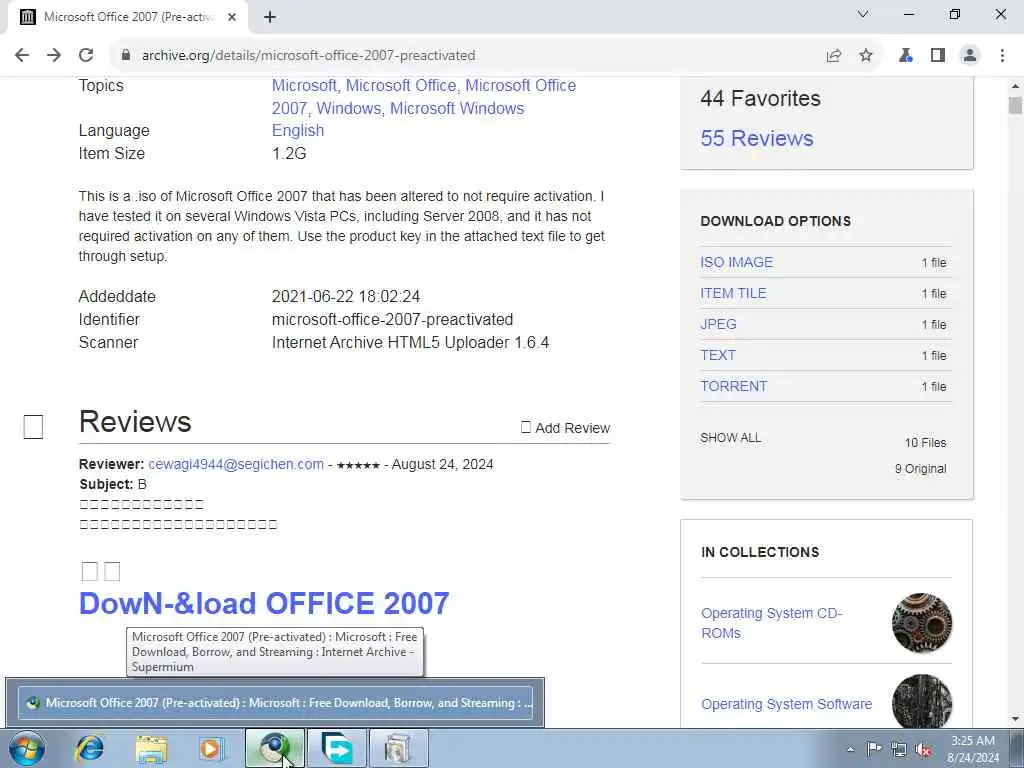Viewport: 1024px width, 768px height.
Task: Open the Microsoft Office topic link
Action: 401,86
